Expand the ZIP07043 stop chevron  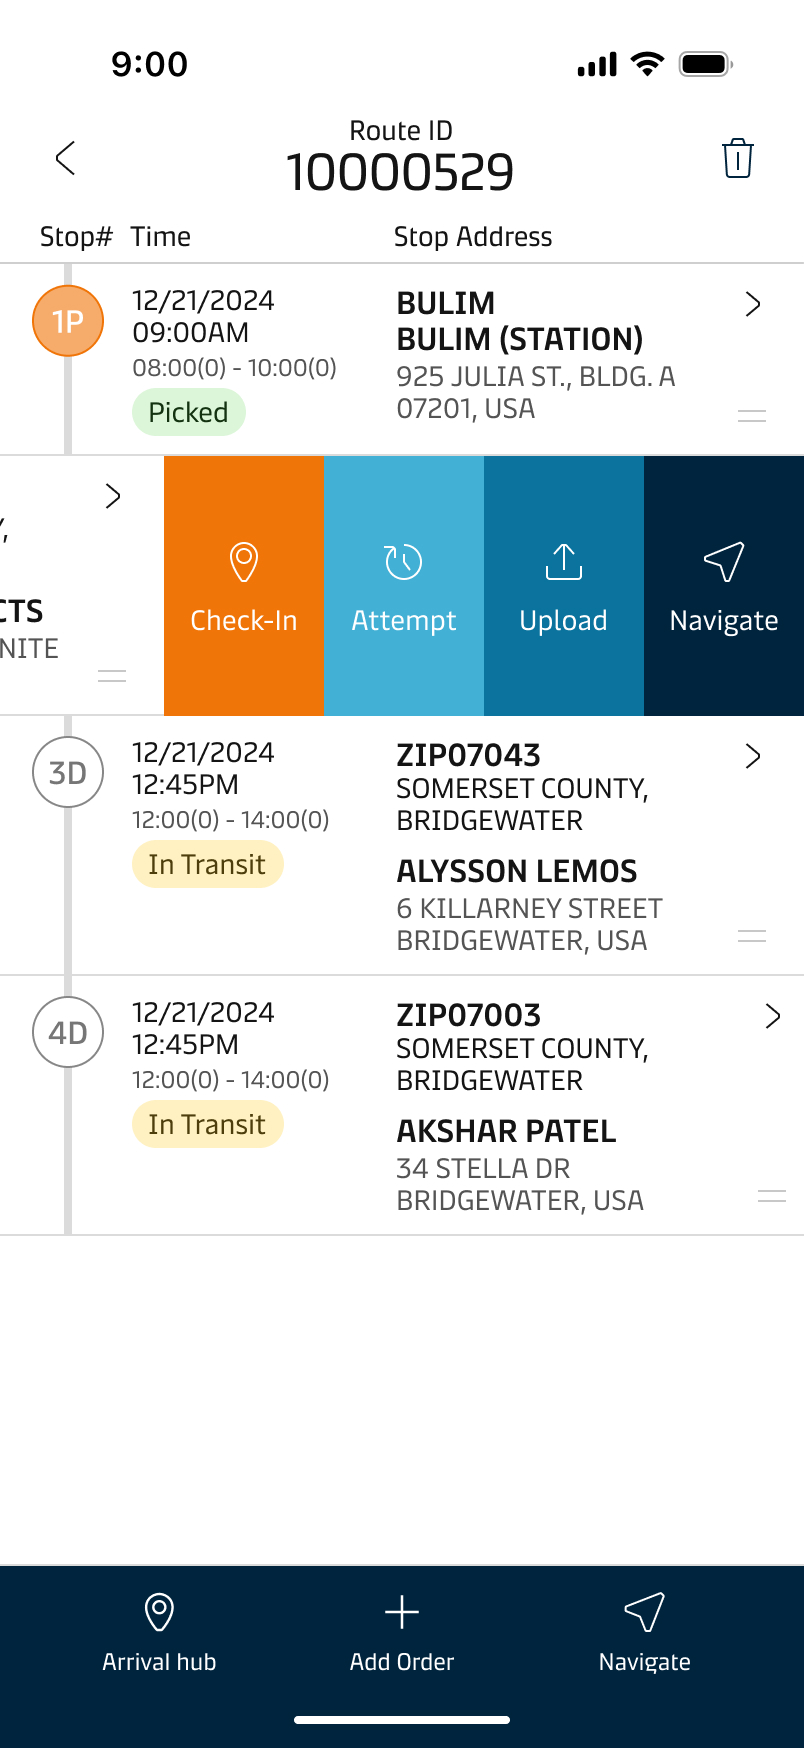coord(753,756)
